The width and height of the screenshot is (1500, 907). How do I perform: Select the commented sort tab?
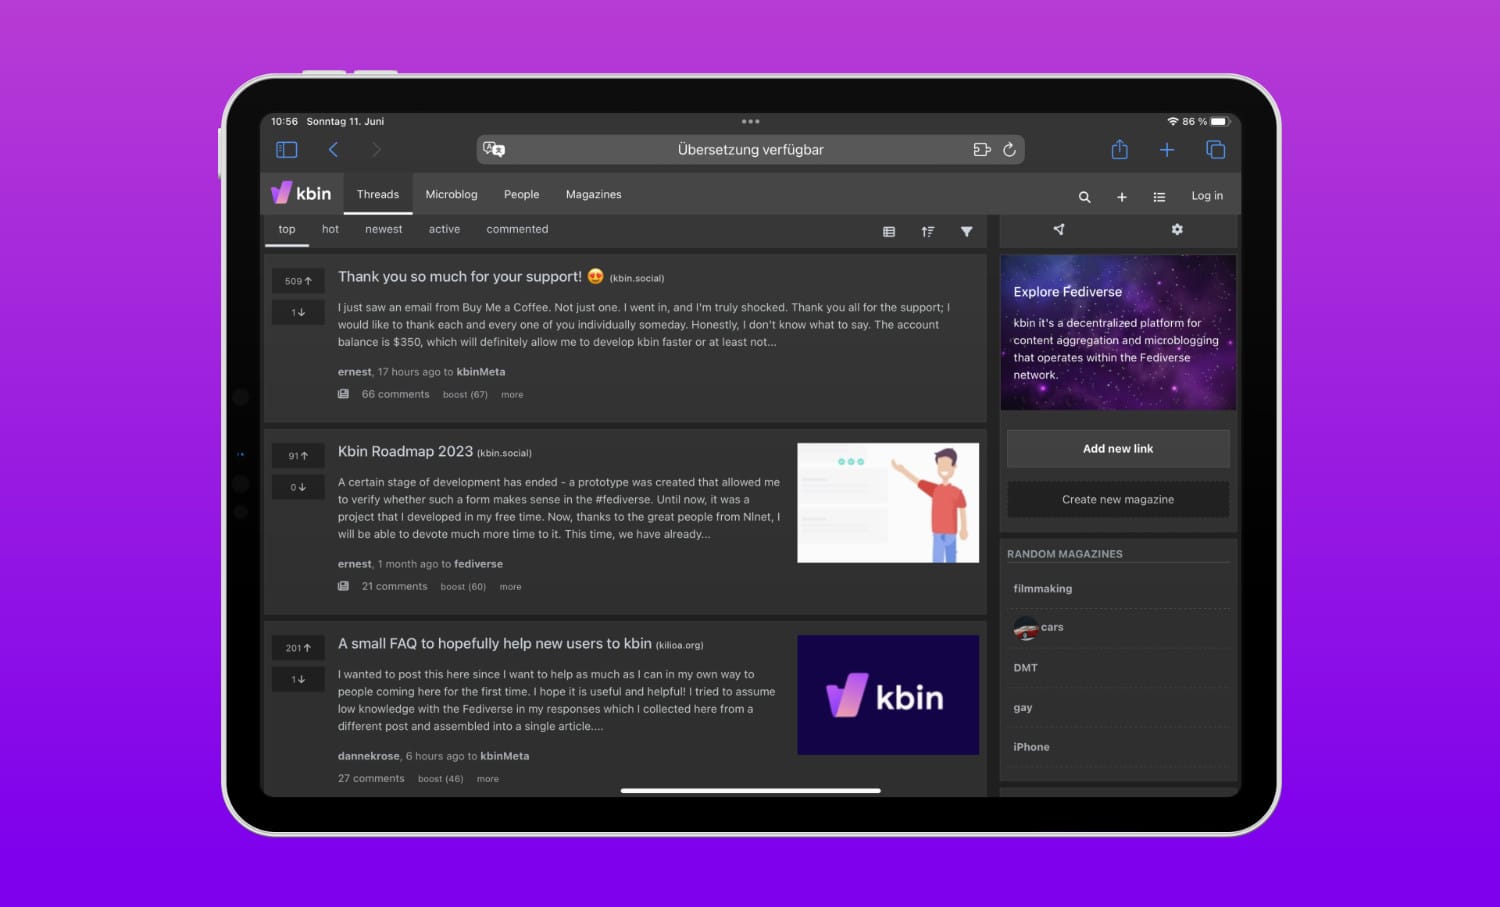(517, 229)
